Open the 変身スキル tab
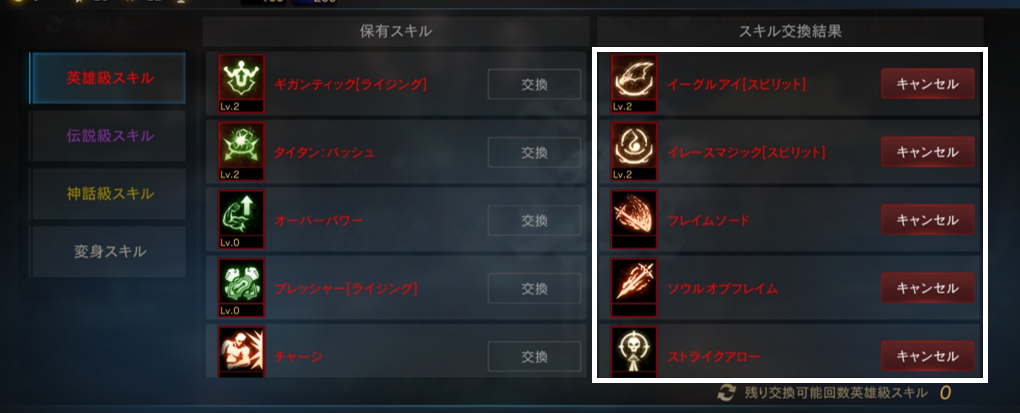Image resolution: width=1020 pixels, height=413 pixels. pos(109,252)
